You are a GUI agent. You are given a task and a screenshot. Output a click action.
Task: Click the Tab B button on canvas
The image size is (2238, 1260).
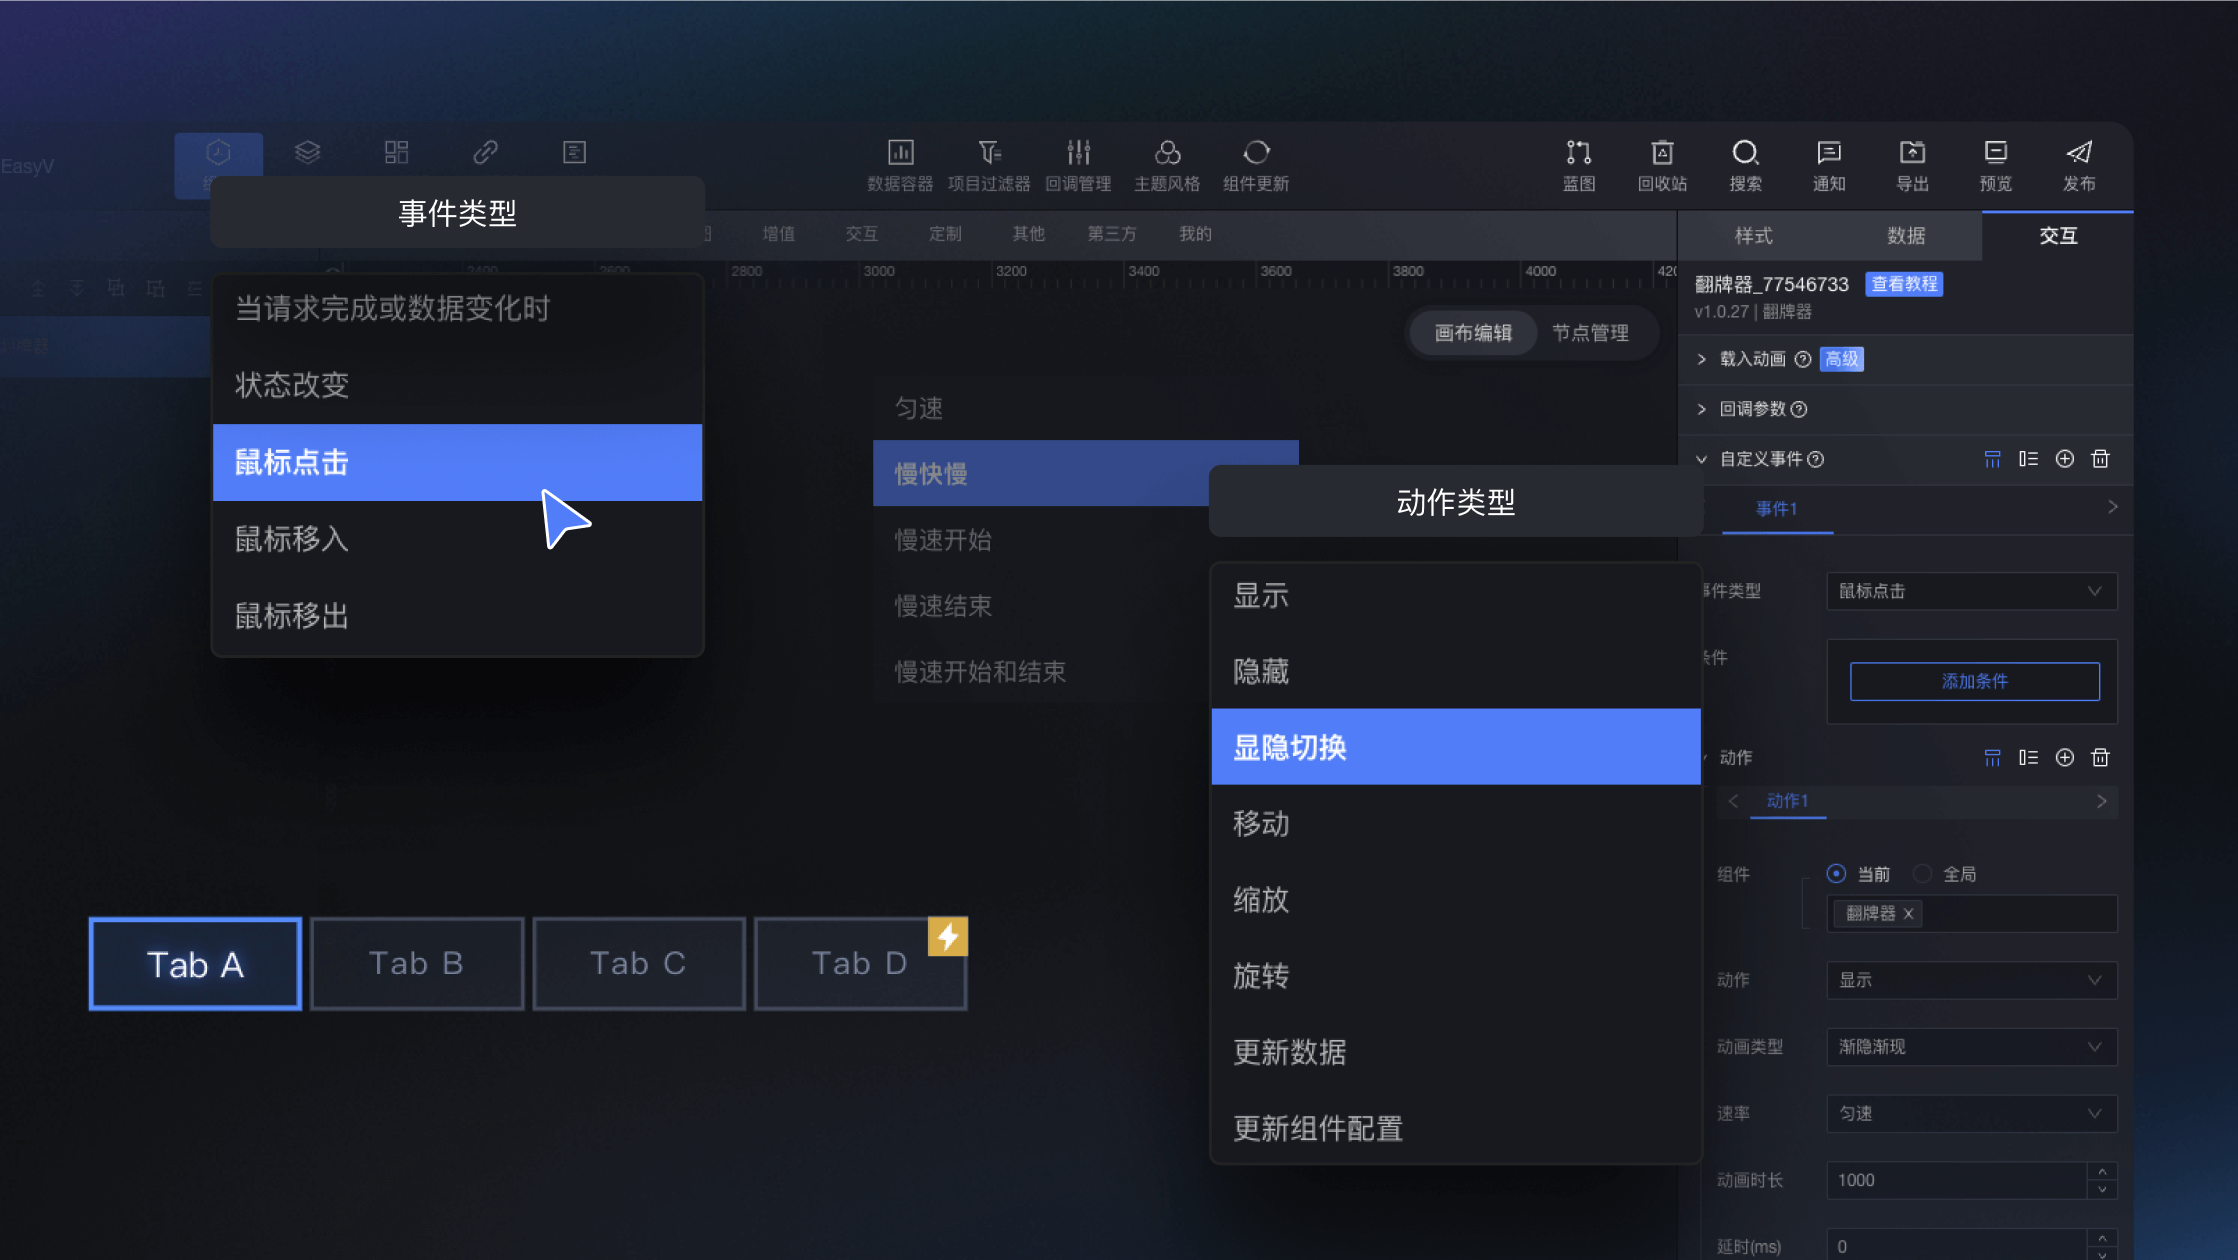pyautogui.click(x=417, y=963)
